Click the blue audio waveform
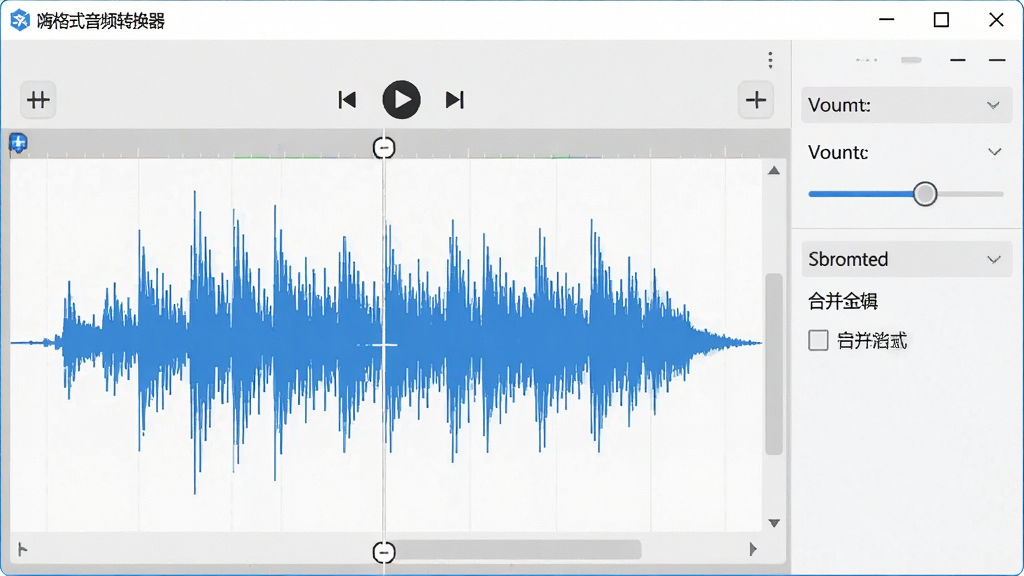The image size is (1024, 576). coord(386,343)
